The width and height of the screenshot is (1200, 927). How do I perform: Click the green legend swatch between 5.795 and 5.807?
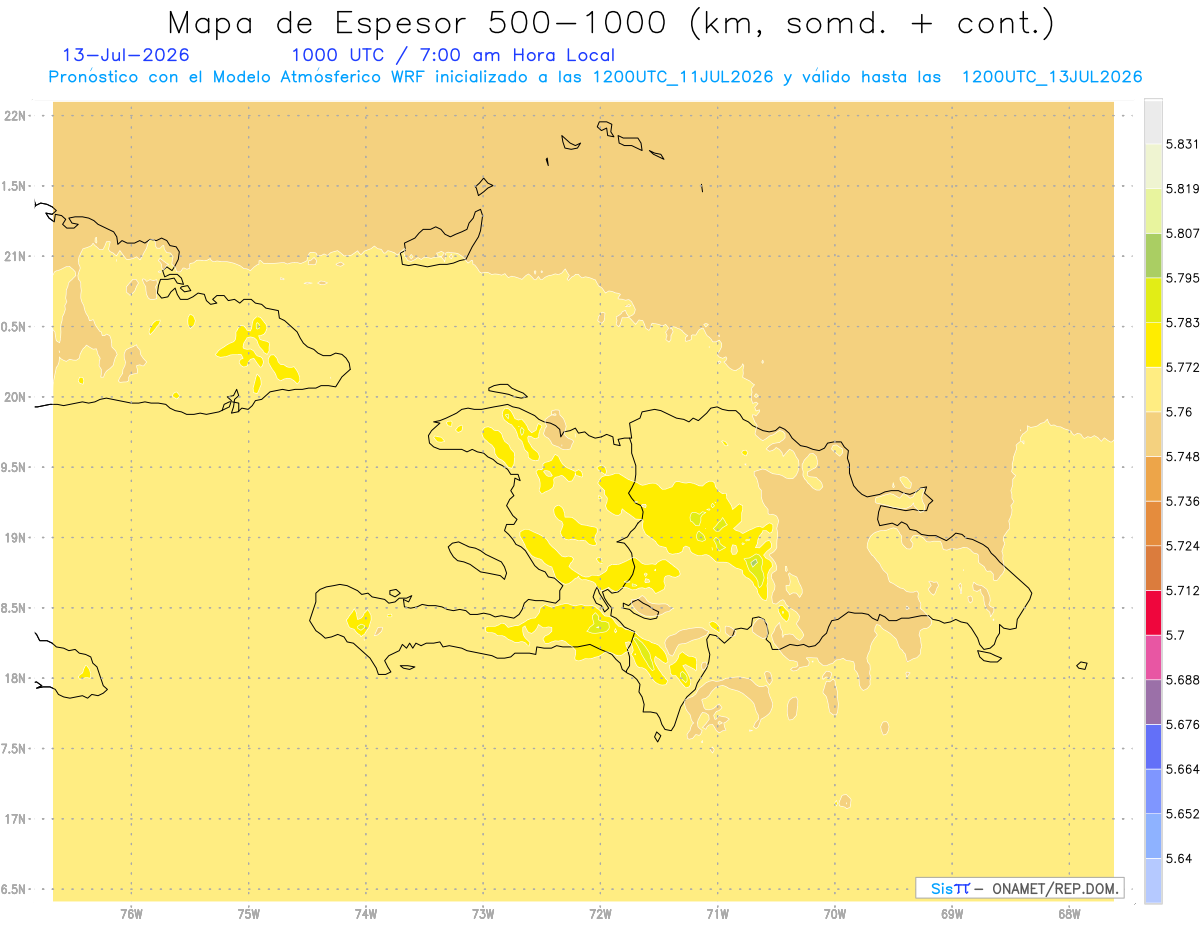pyautogui.click(x=1153, y=255)
